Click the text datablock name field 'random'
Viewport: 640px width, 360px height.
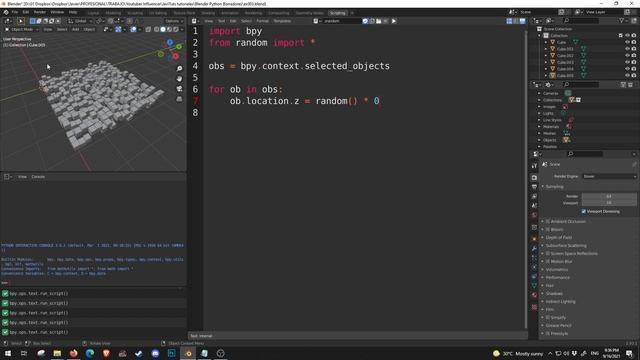point(342,21)
